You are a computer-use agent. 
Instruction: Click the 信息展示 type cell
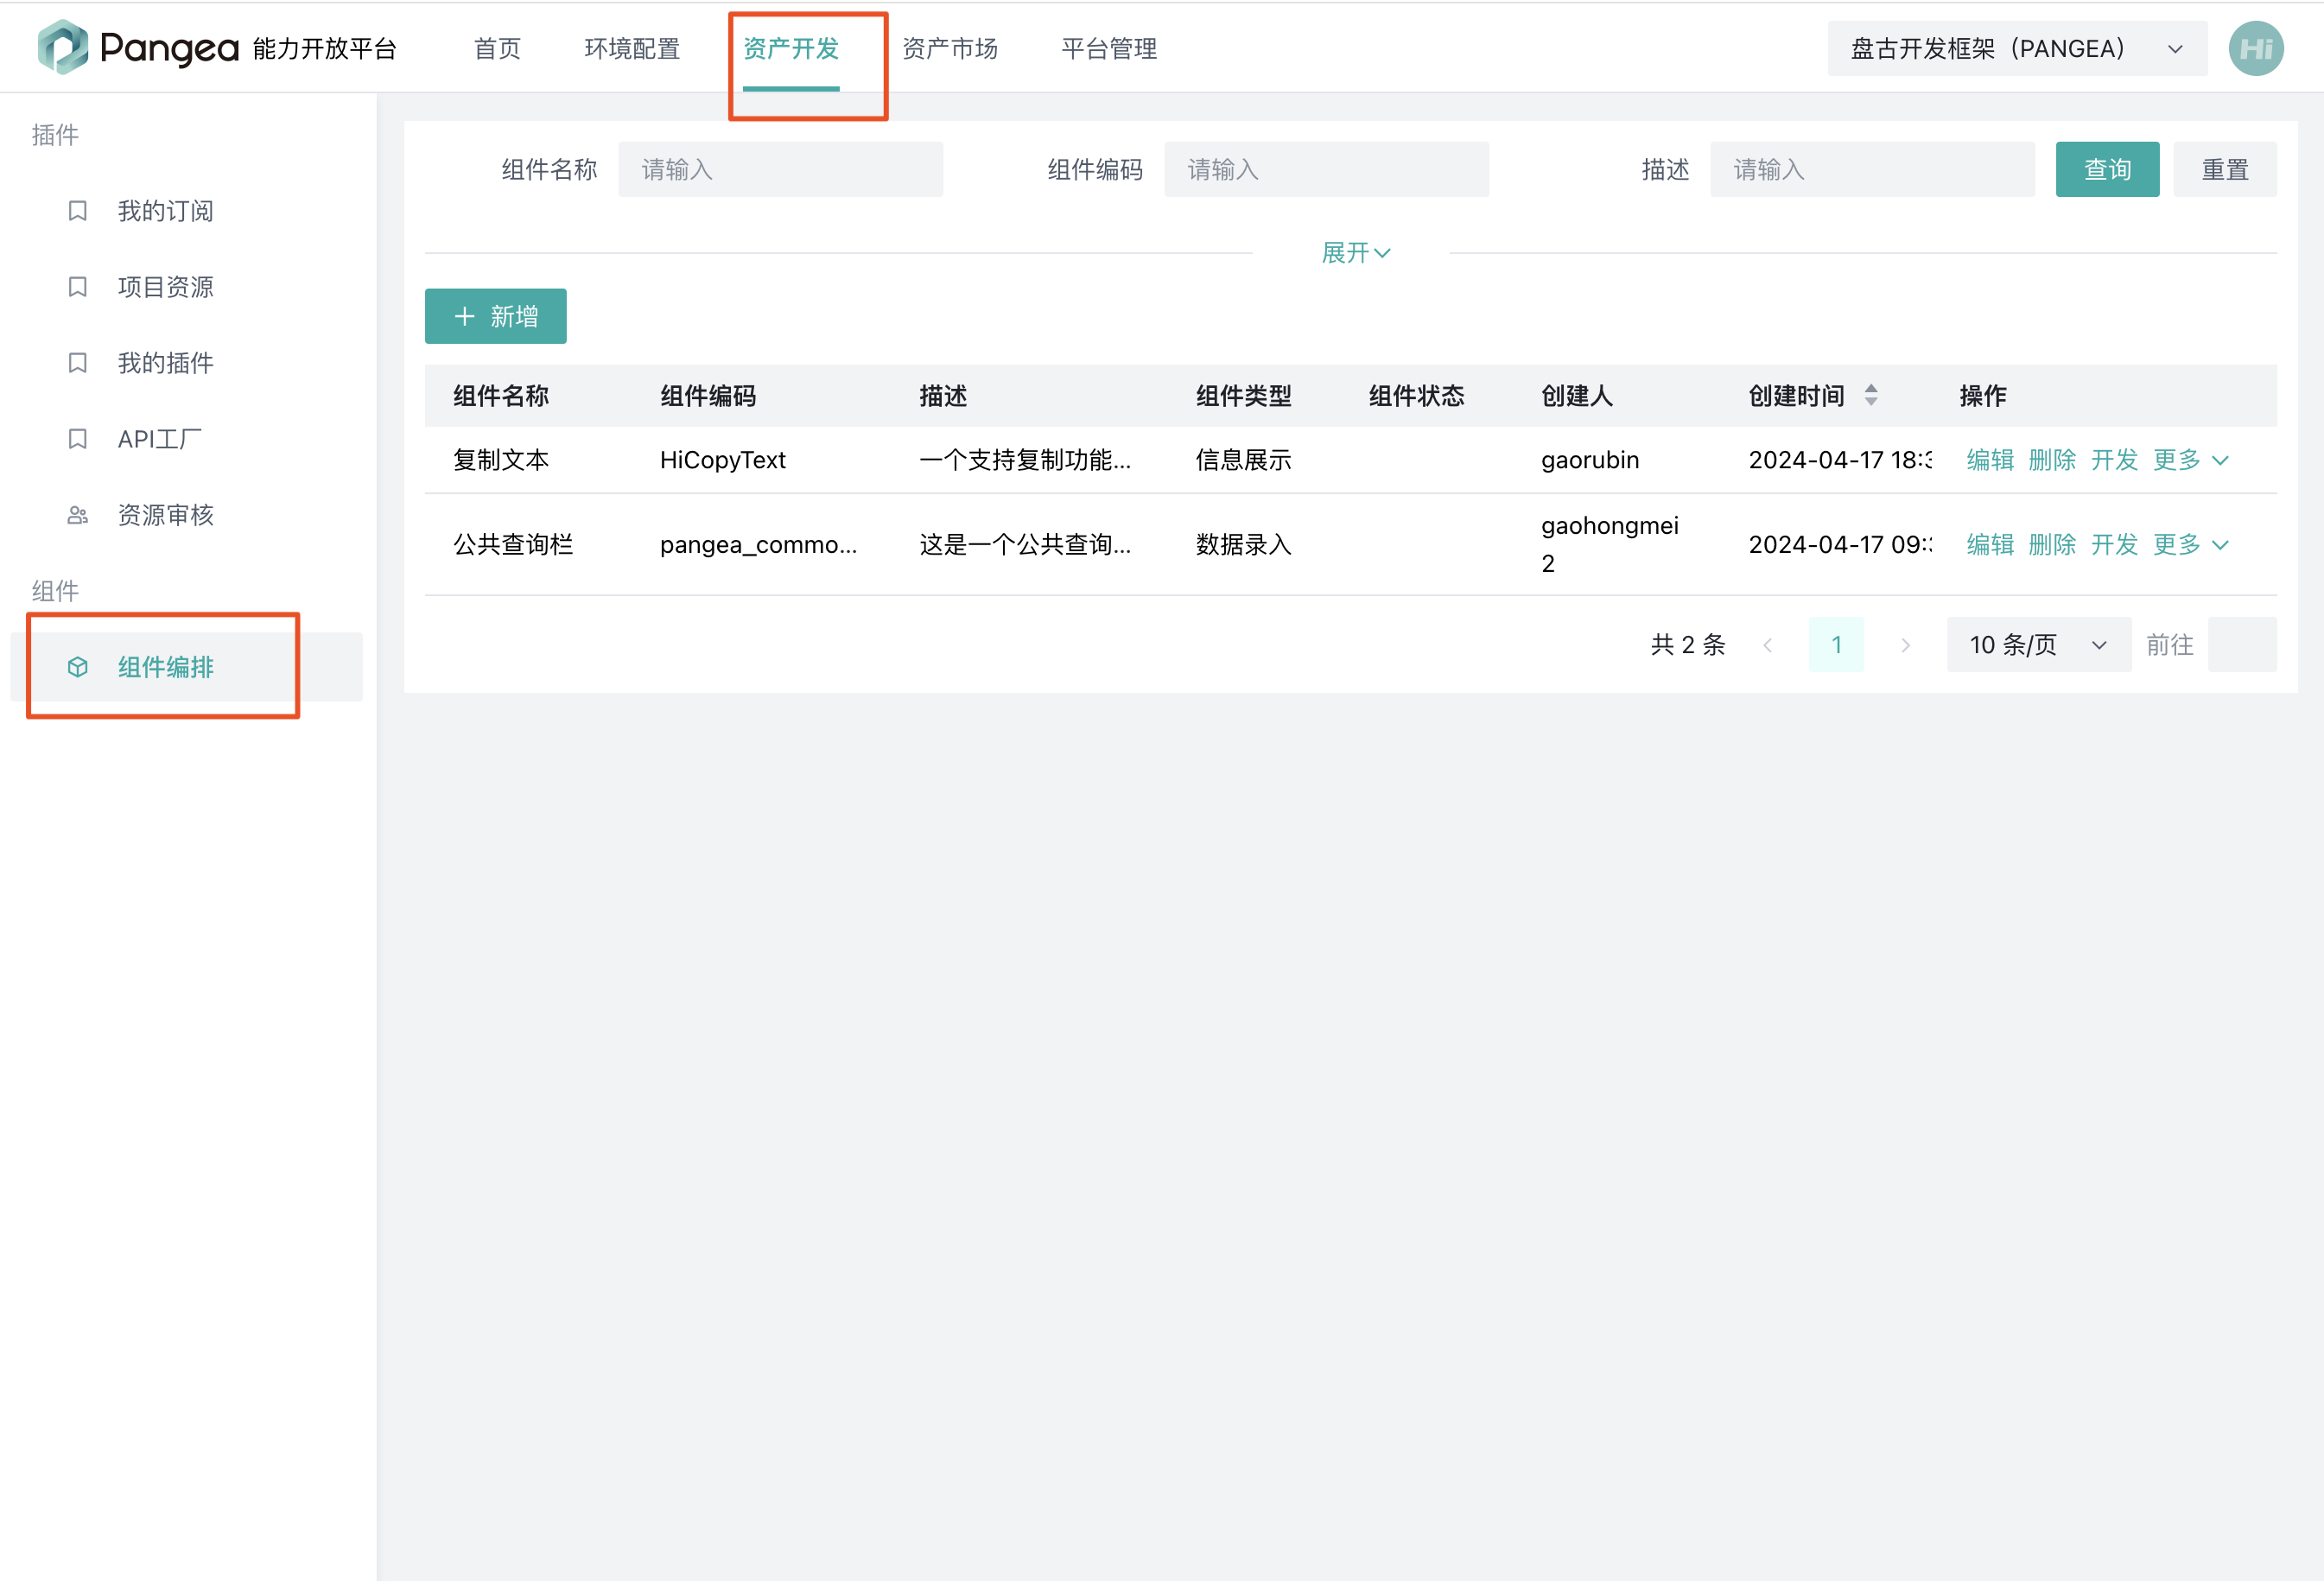click(1243, 460)
